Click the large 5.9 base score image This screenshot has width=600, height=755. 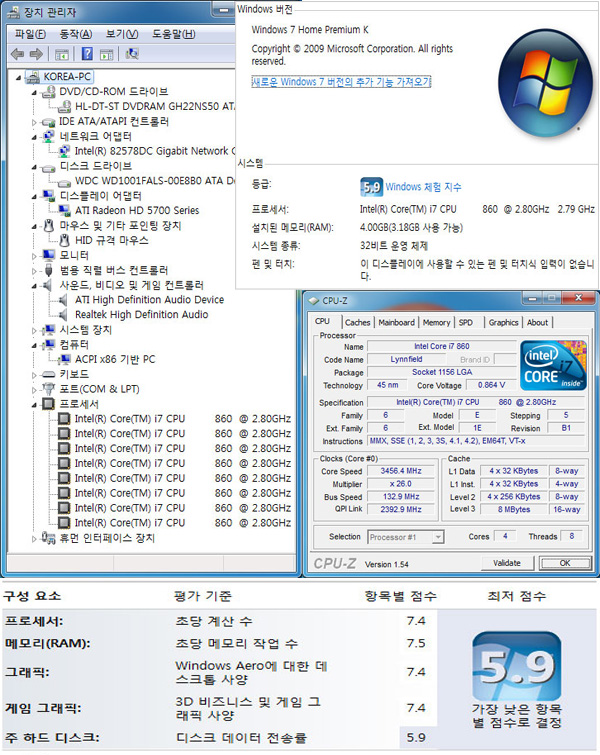tap(517, 667)
